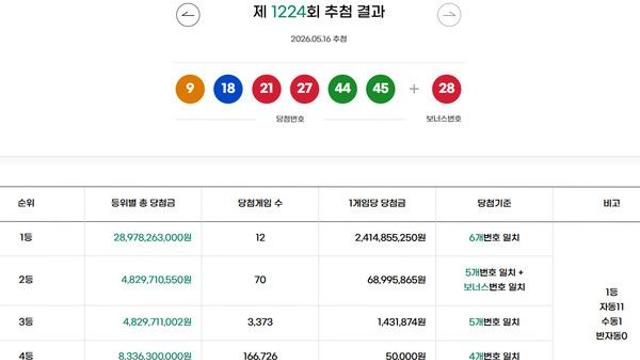Select the red ball numbered 27
The width and height of the screenshot is (640, 360).
(304, 89)
